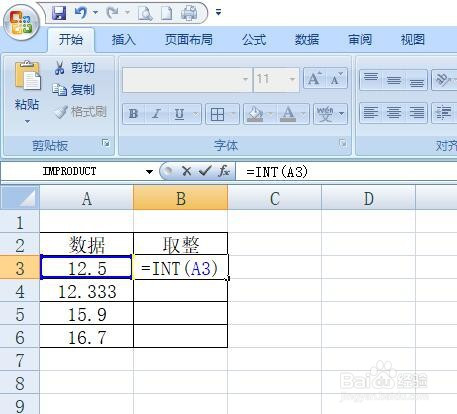
Task: Open the font name dropdown
Action: (245, 79)
